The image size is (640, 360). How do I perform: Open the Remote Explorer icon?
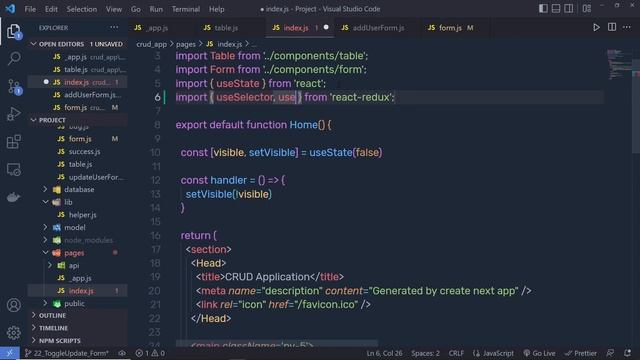14,169
